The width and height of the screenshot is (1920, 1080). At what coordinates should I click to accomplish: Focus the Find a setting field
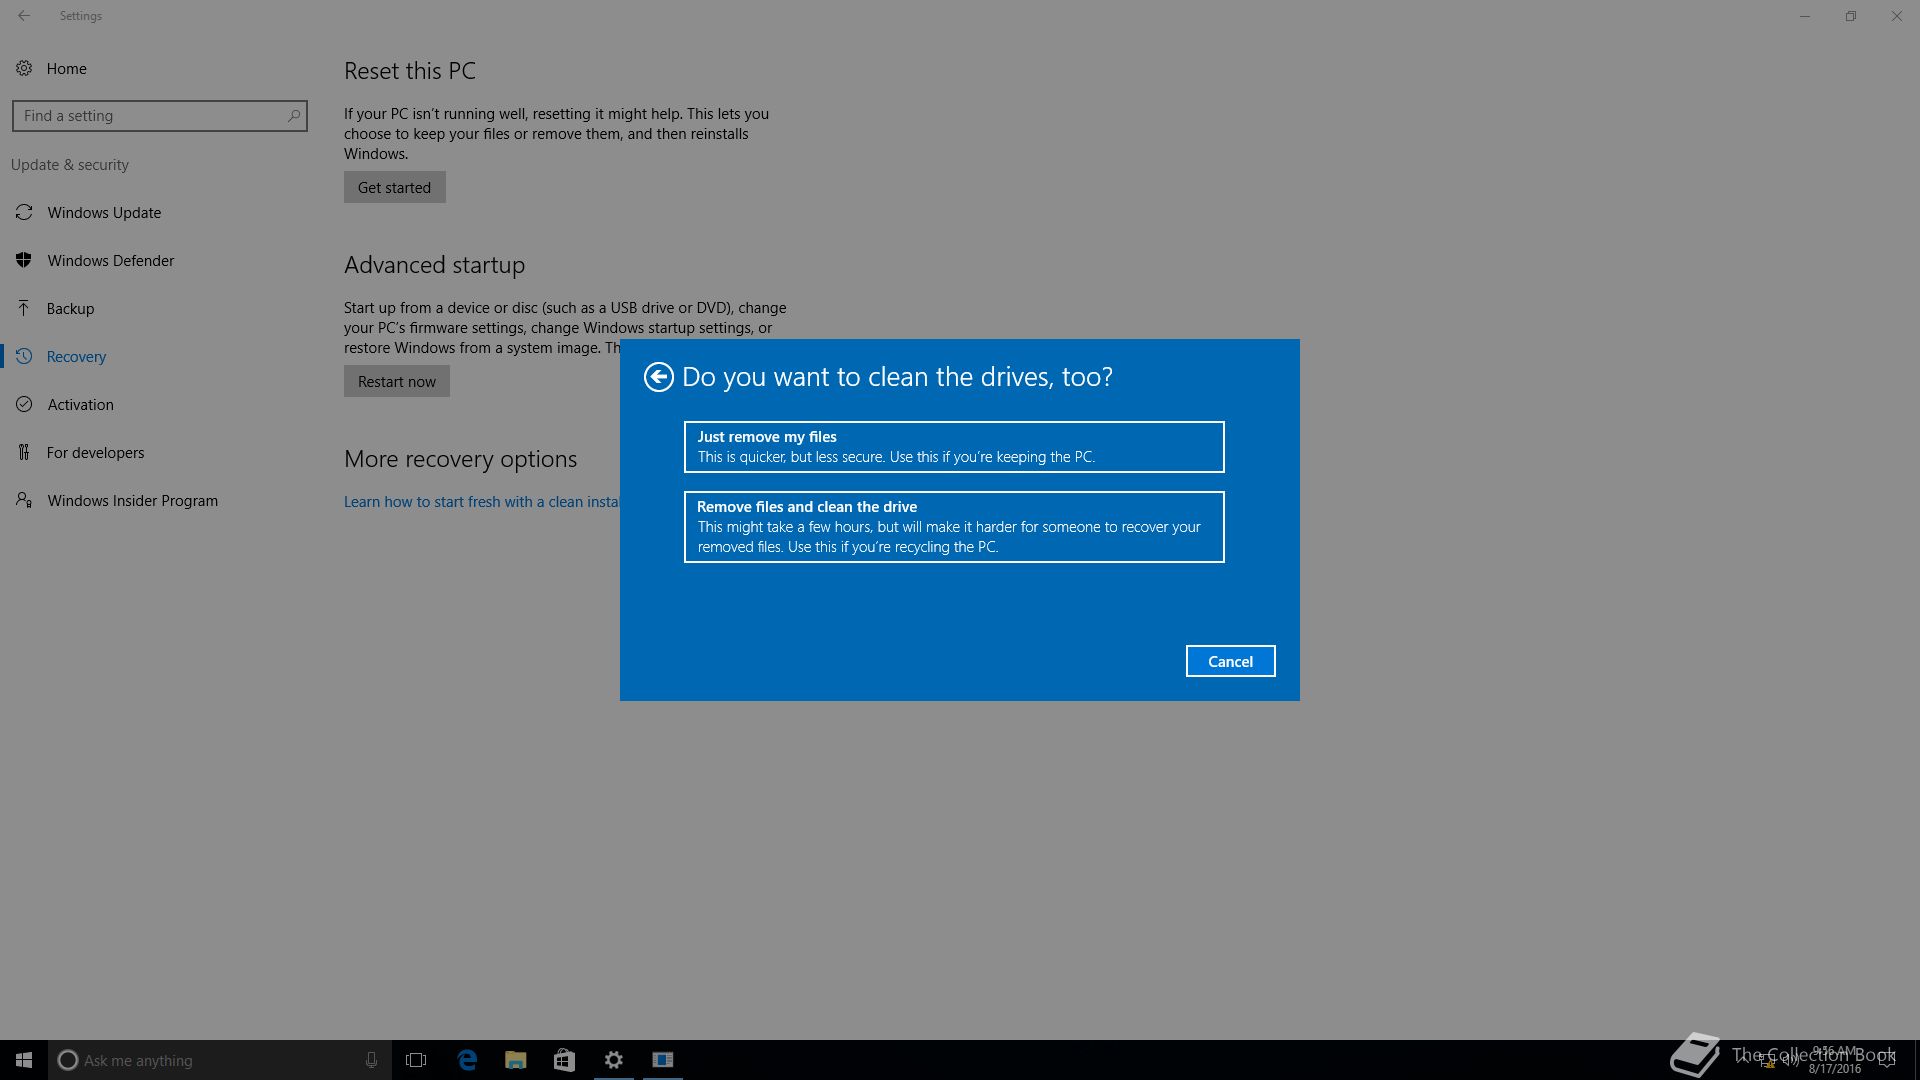coord(150,116)
